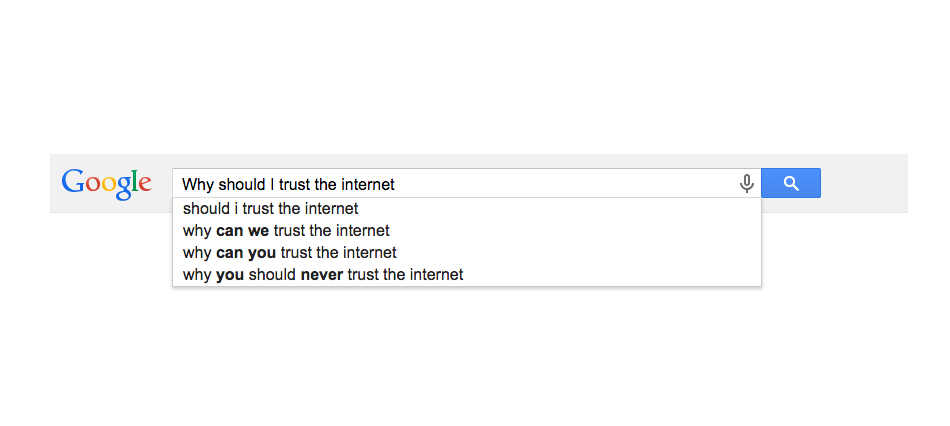The width and height of the screenshot is (950, 426).
Task: Choose 'why can we trust the internet' suggestion
Action: tap(286, 231)
